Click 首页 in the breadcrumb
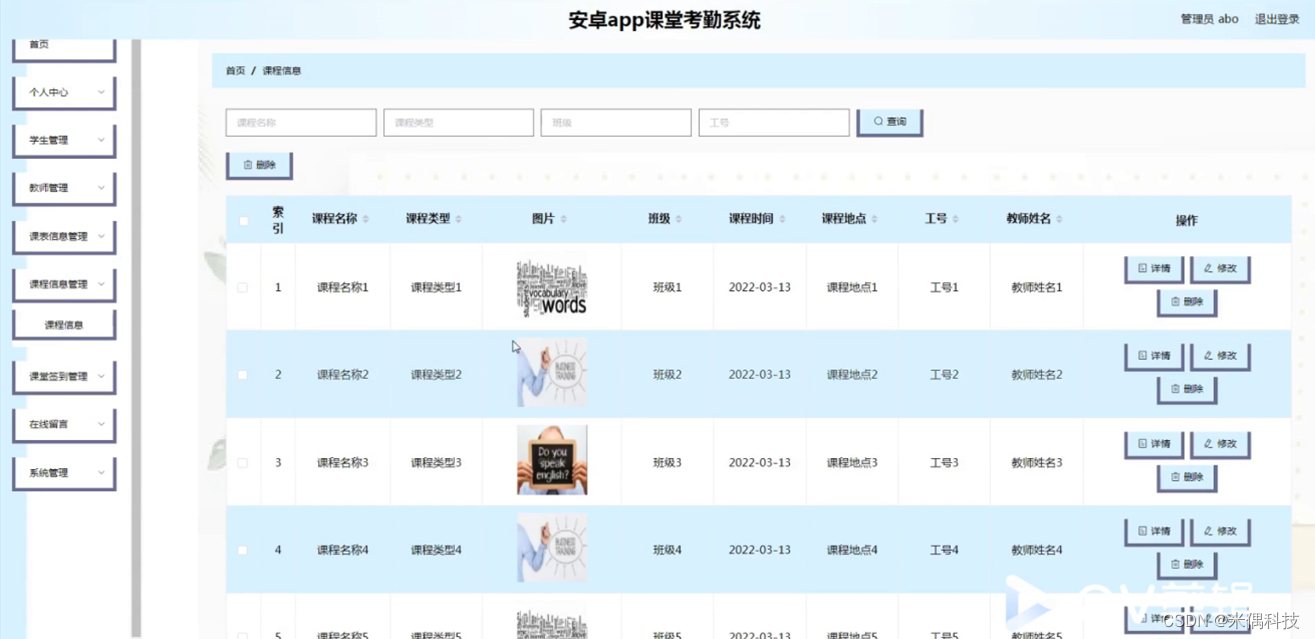Screen dimensions: 1315x639 tap(235, 71)
